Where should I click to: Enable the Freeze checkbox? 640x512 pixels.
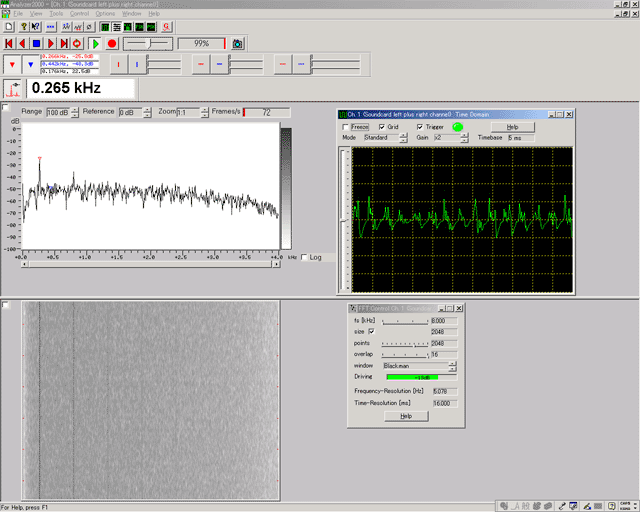pos(346,127)
